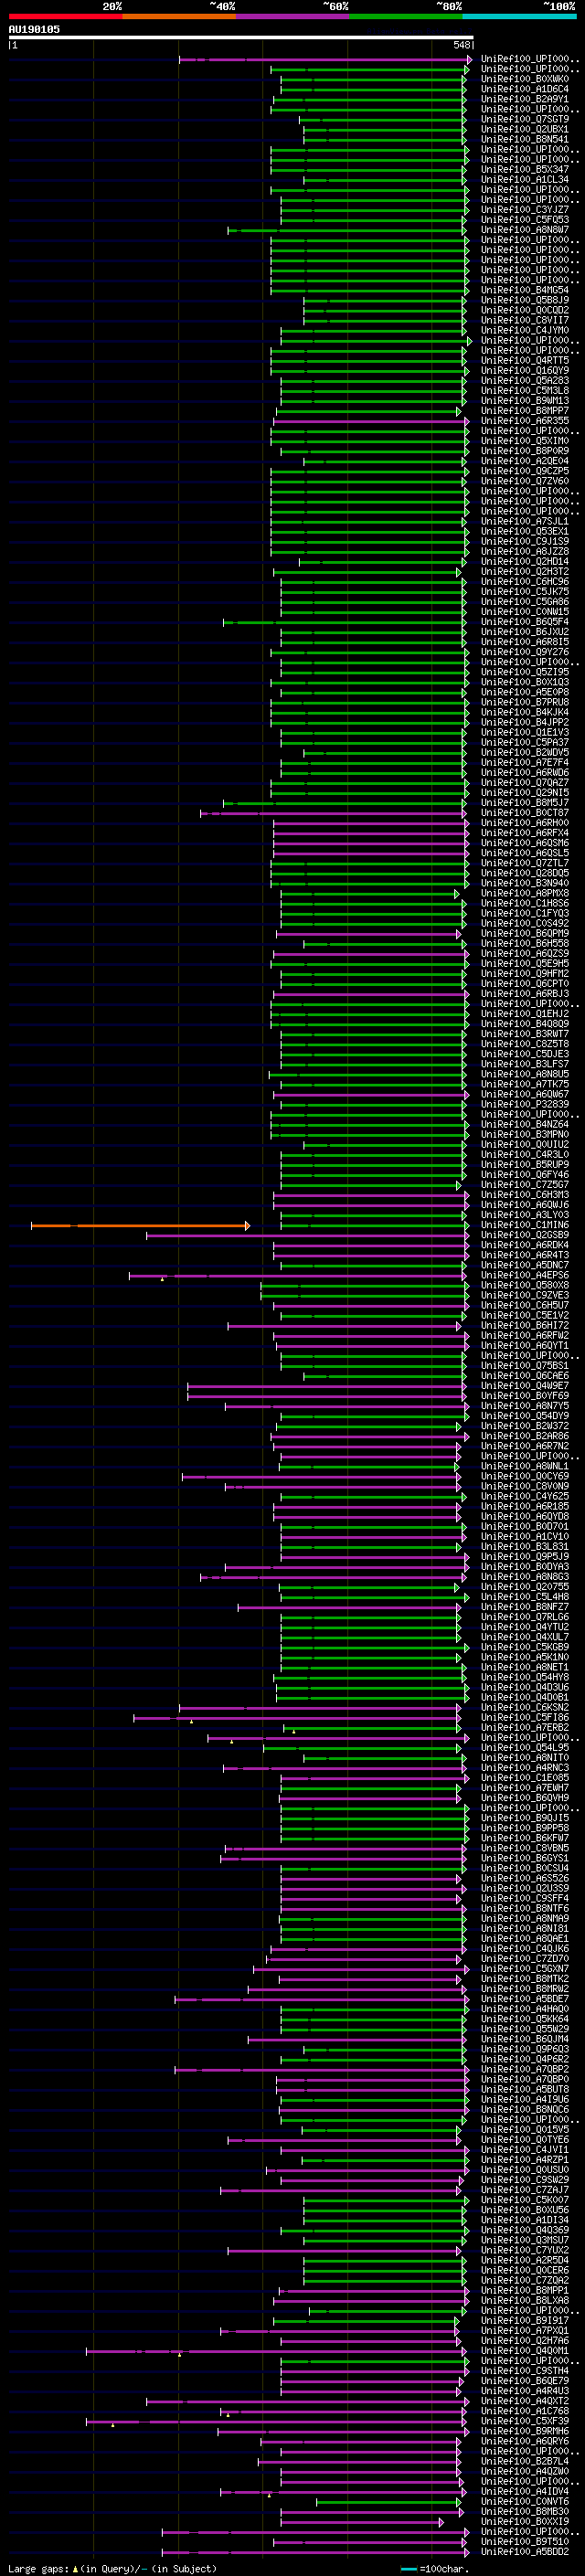Select hit label UniRef100_C5FQ53

524,220
